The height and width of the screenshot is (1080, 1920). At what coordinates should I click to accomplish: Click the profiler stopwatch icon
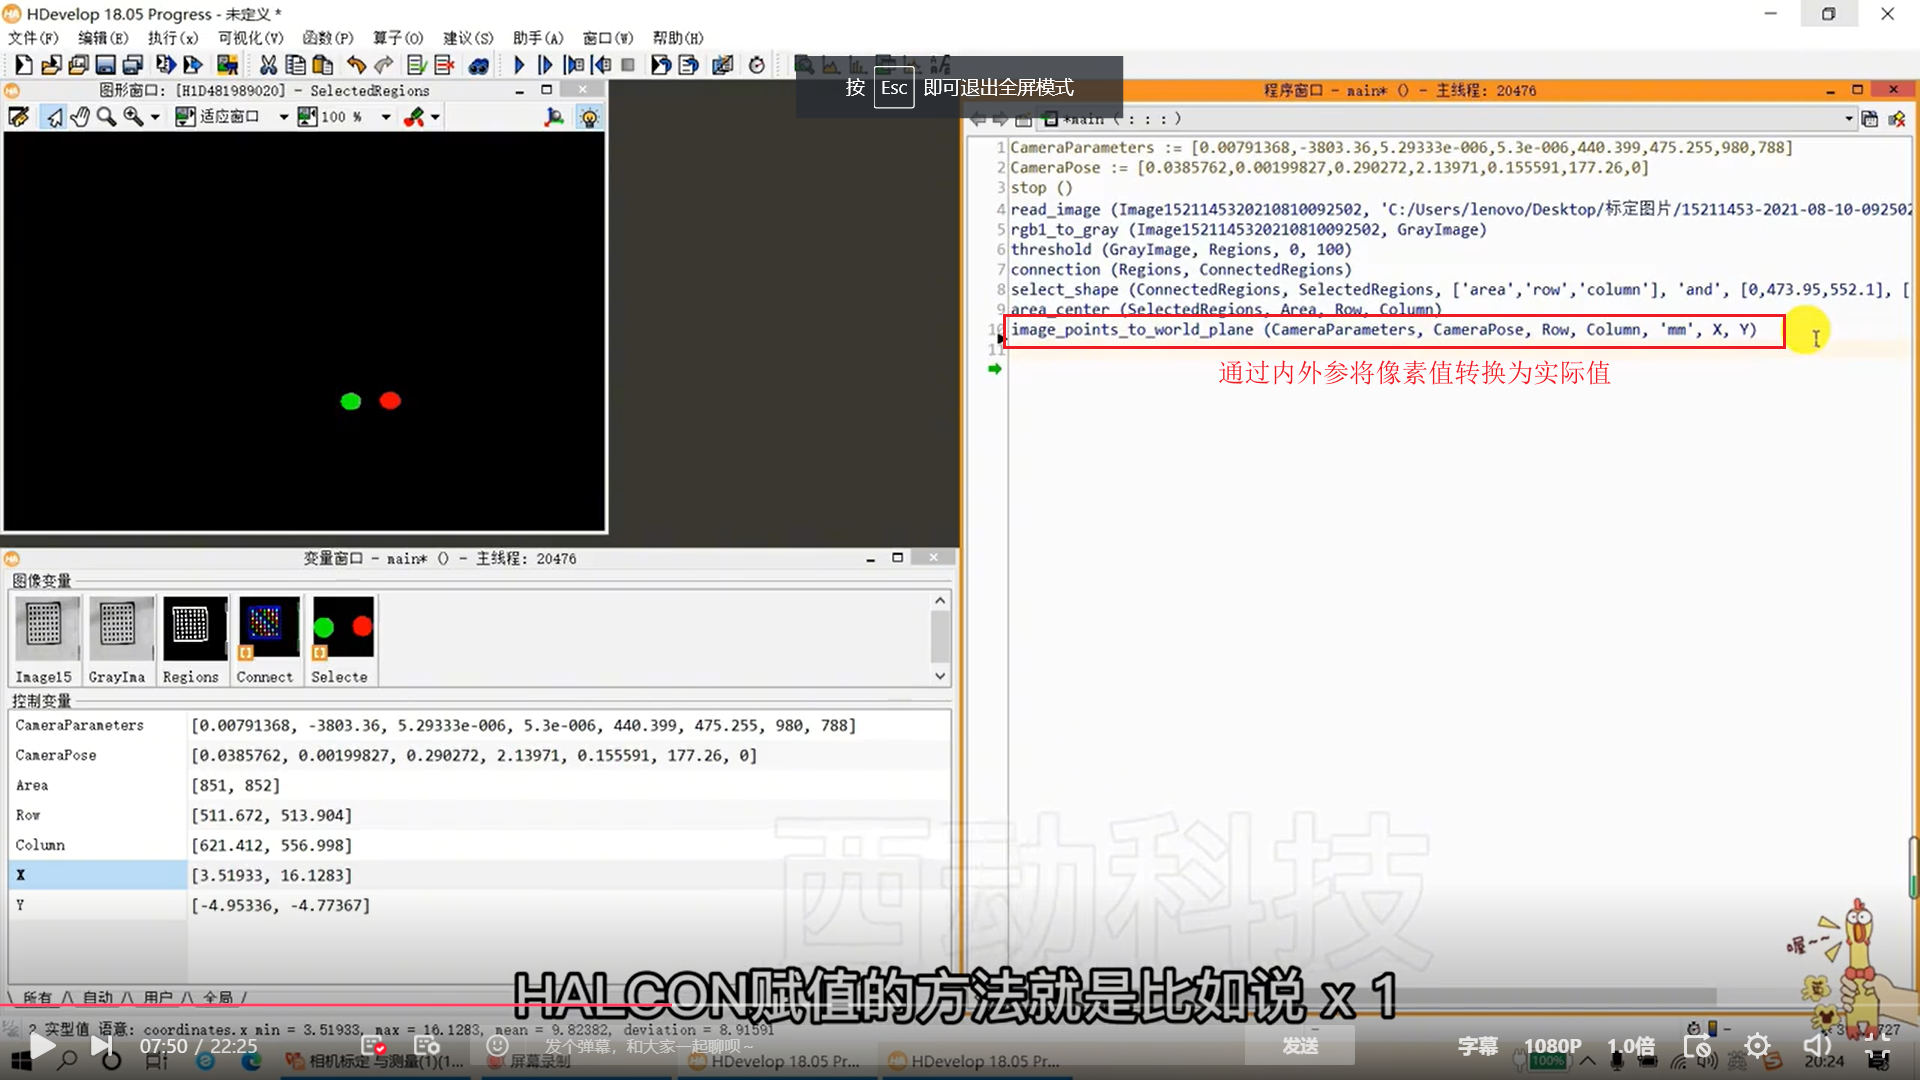pyautogui.click(x=757, y=64)
